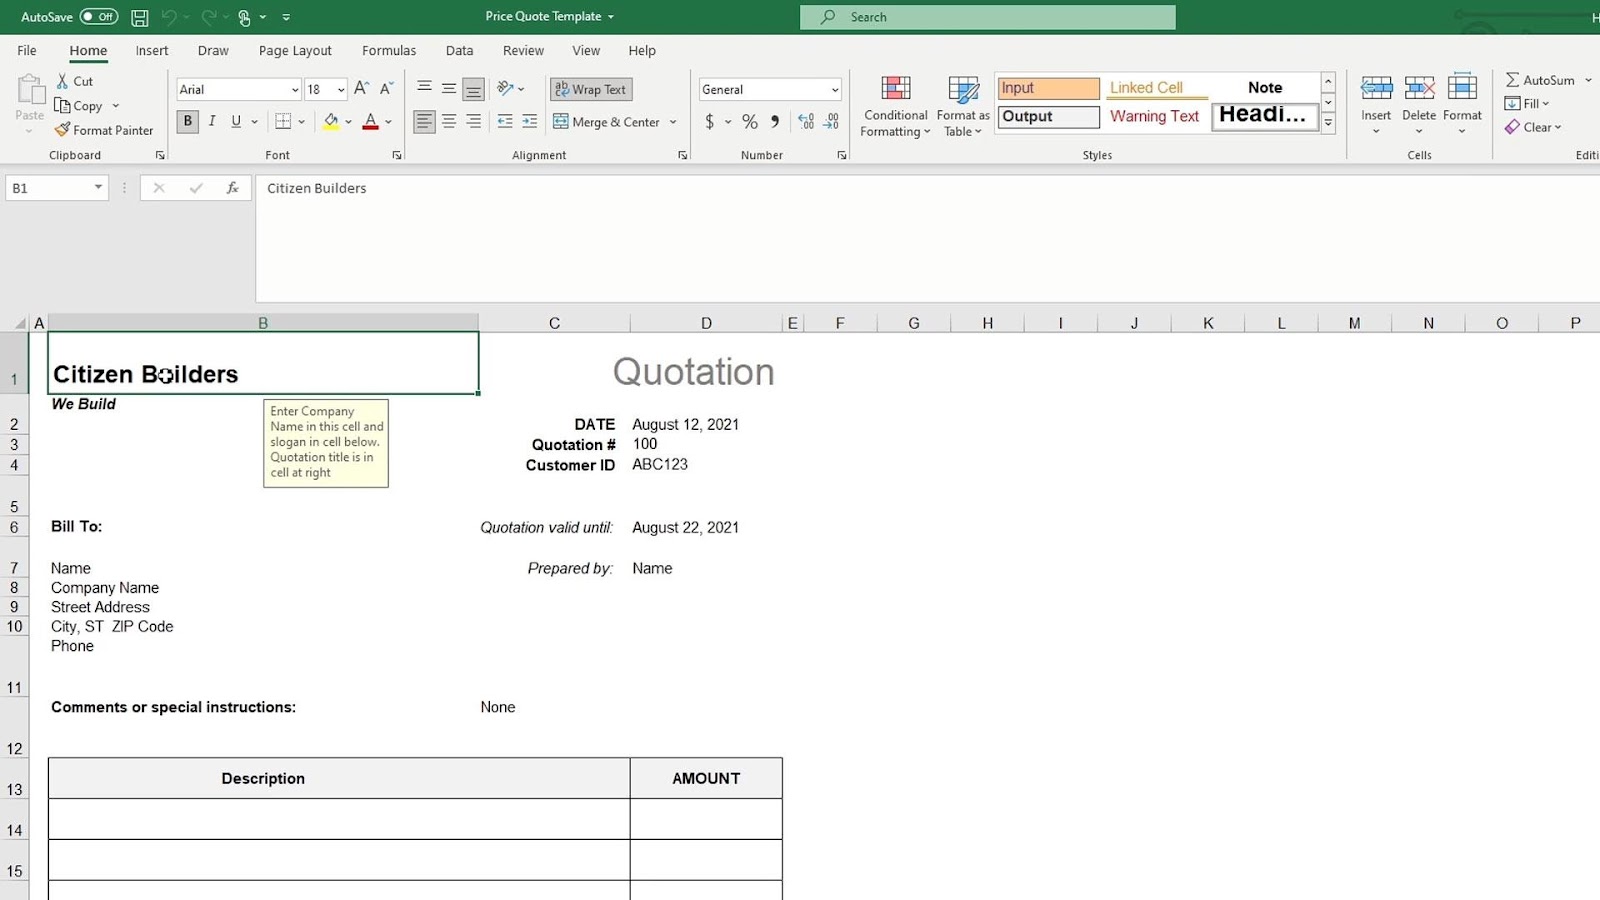
Task: Click the Undo arrow icon
Action: click(169, 17)
